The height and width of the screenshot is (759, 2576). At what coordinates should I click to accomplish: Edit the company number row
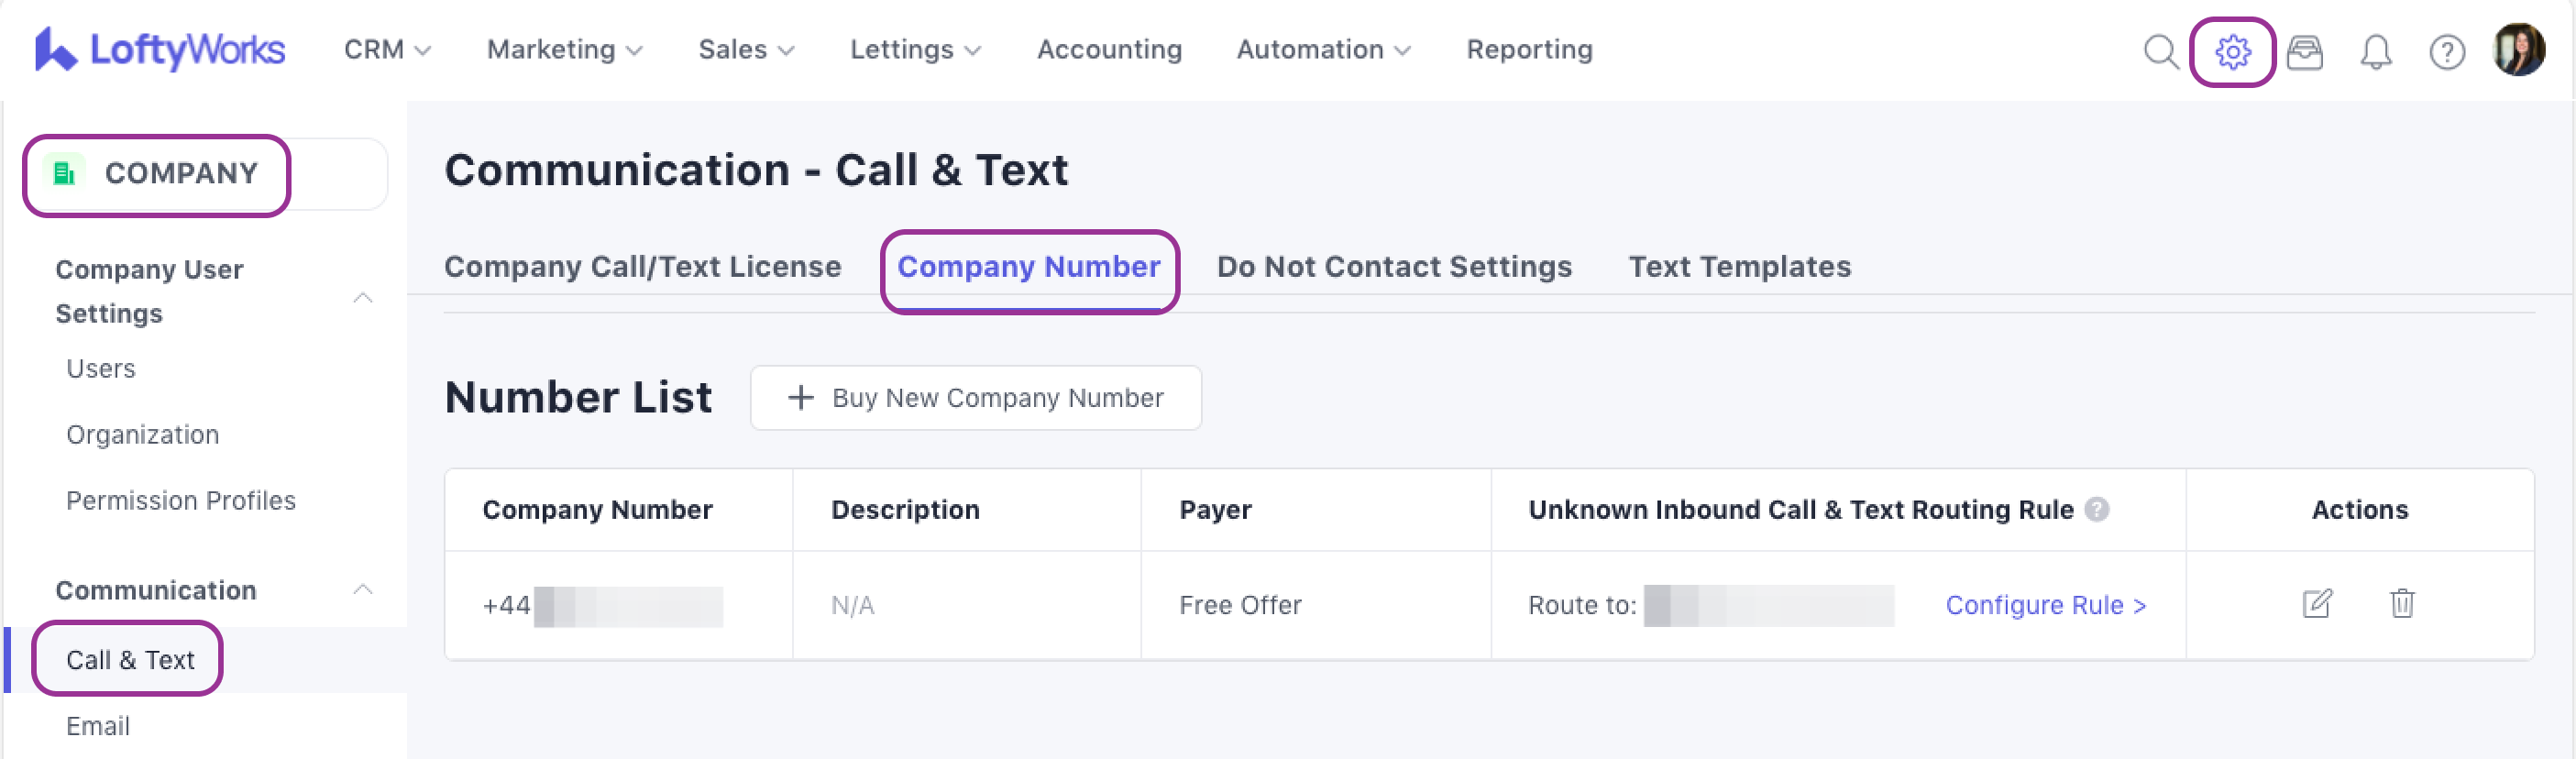2316,604
